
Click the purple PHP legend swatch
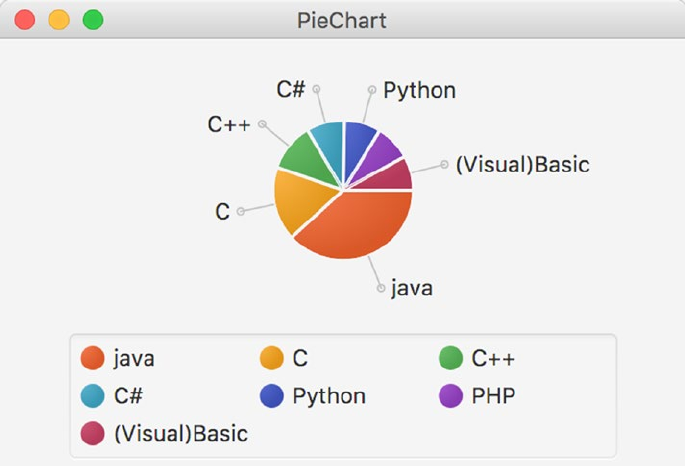click(451, 396)
